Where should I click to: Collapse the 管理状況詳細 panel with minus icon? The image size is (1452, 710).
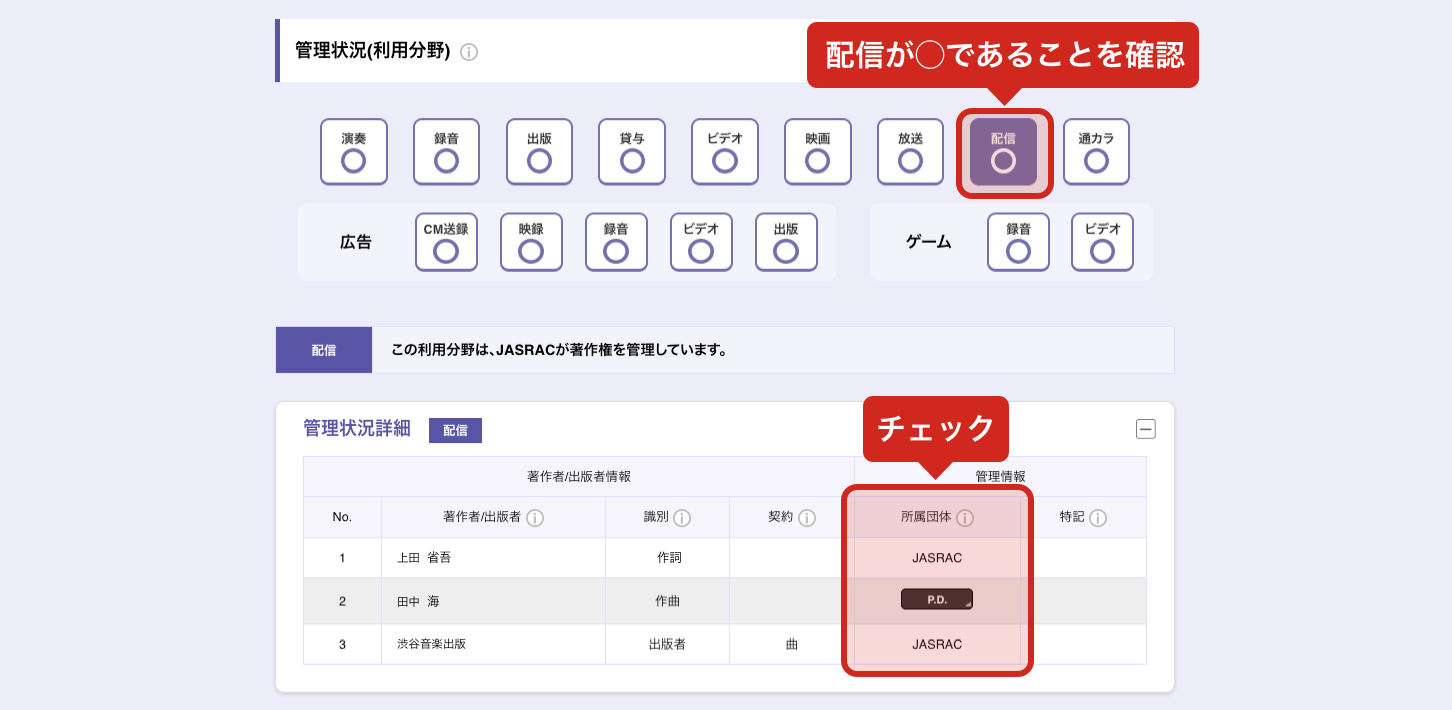(x=1145, y=429)
